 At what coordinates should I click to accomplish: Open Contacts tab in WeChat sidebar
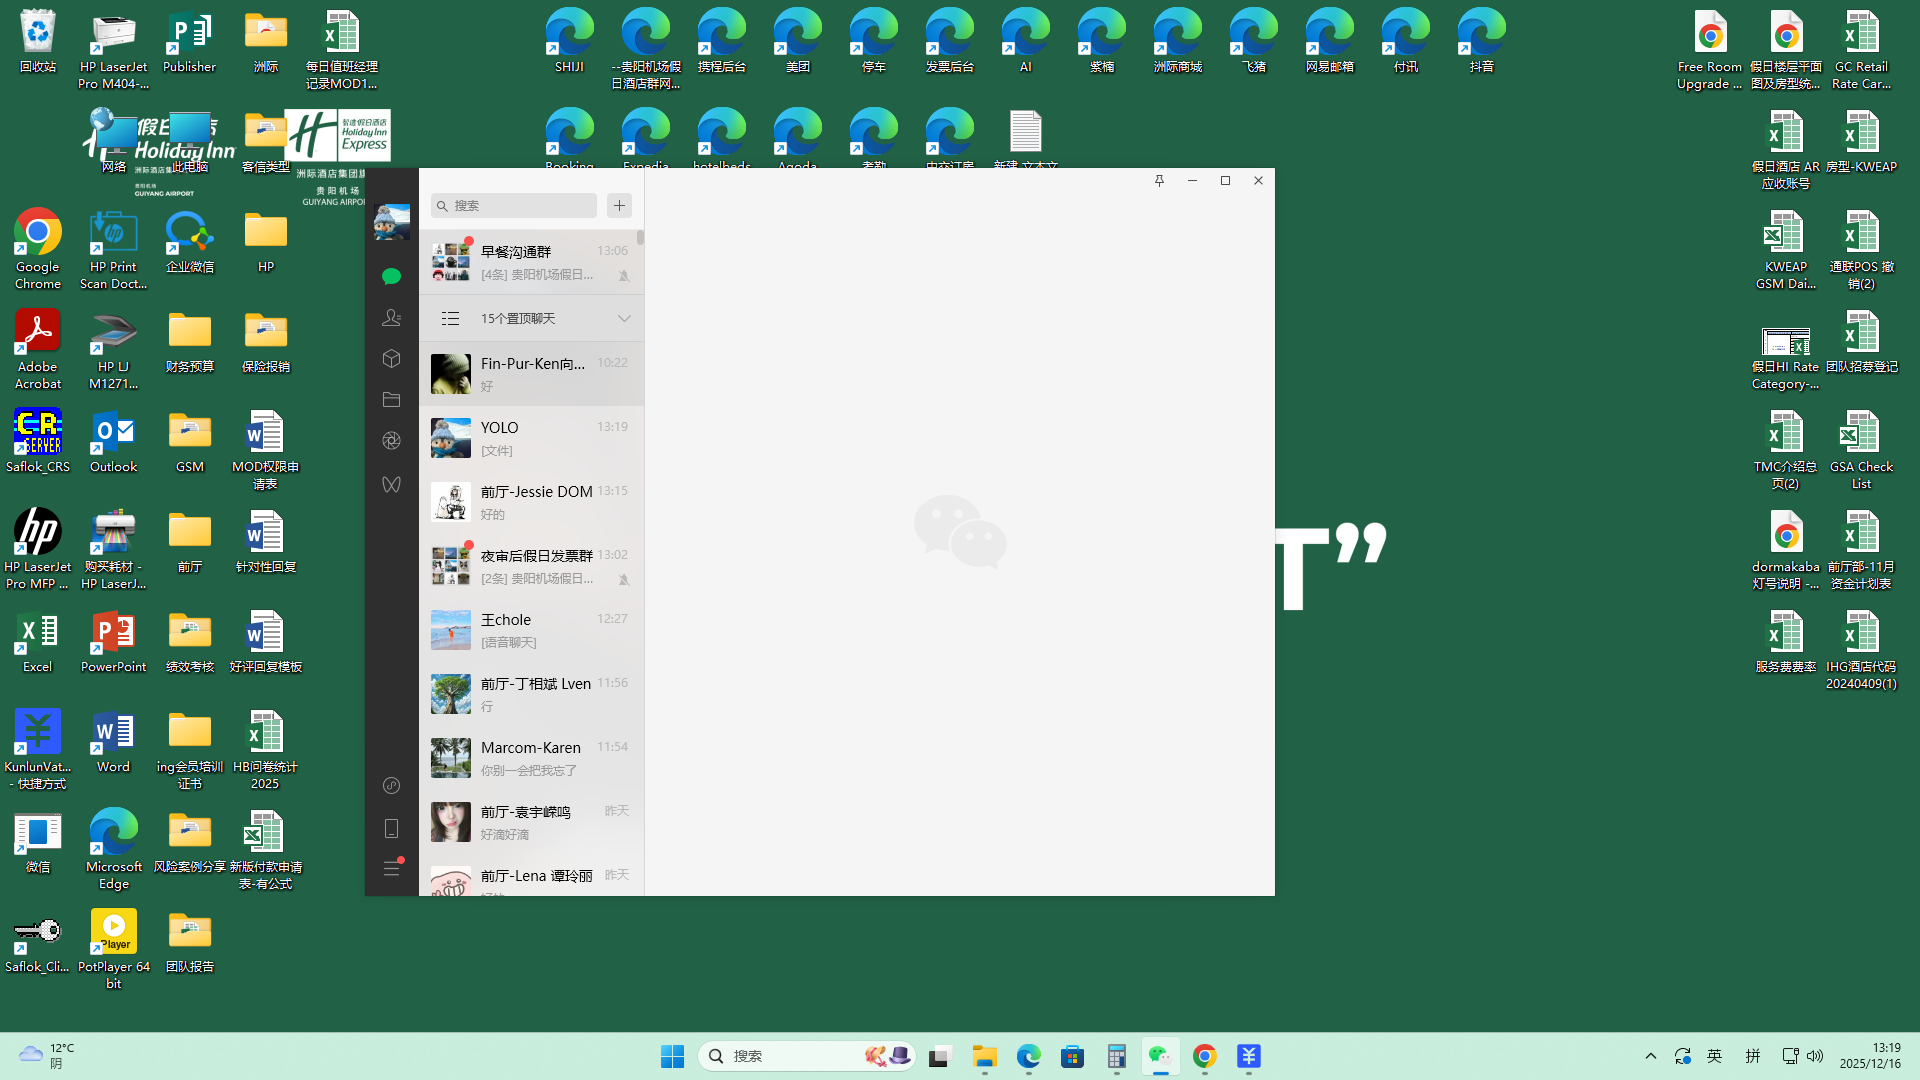pyautogui.click(x=391, y=318)
